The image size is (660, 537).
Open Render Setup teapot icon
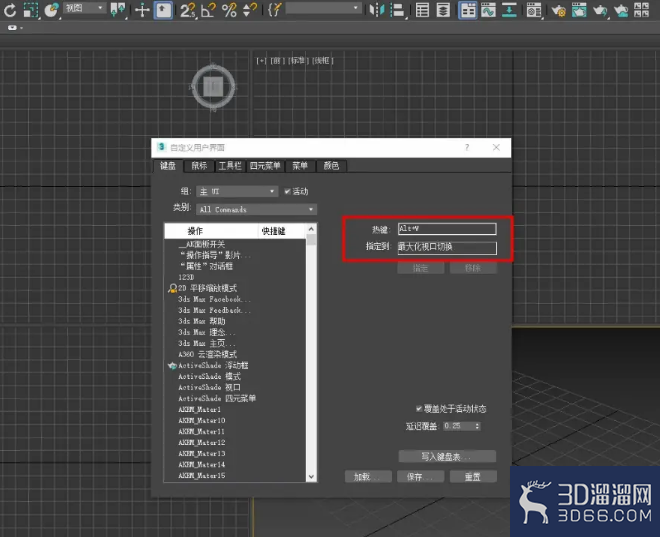click(558, 10)
